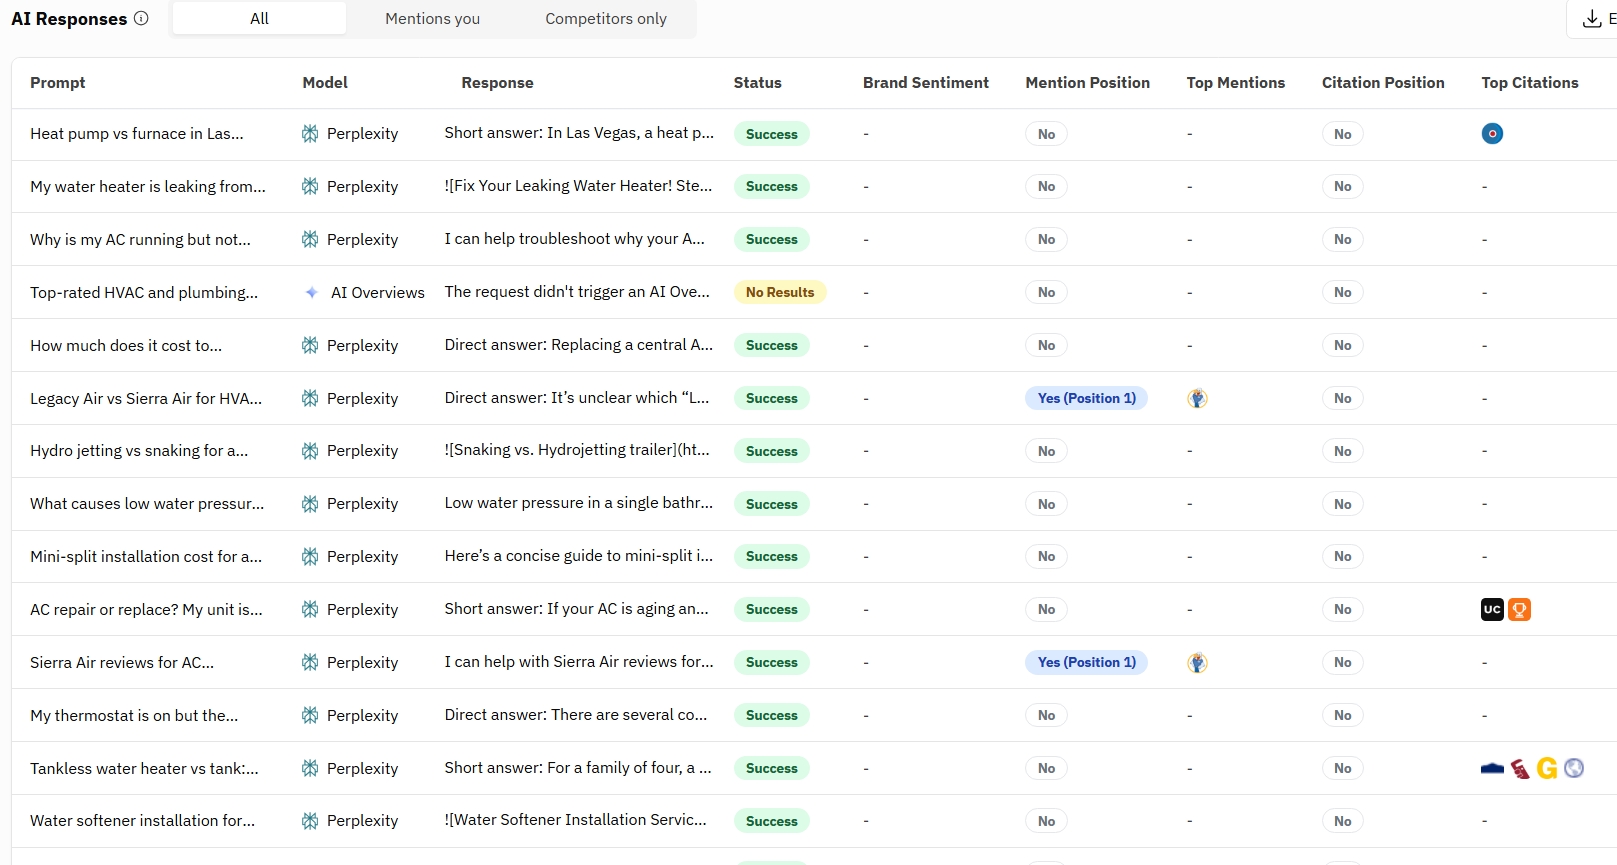Screen dimensions: 1617x865
Task: Open prompt 'Mini-split installation cost for a...'
Action: click(146, 557)
